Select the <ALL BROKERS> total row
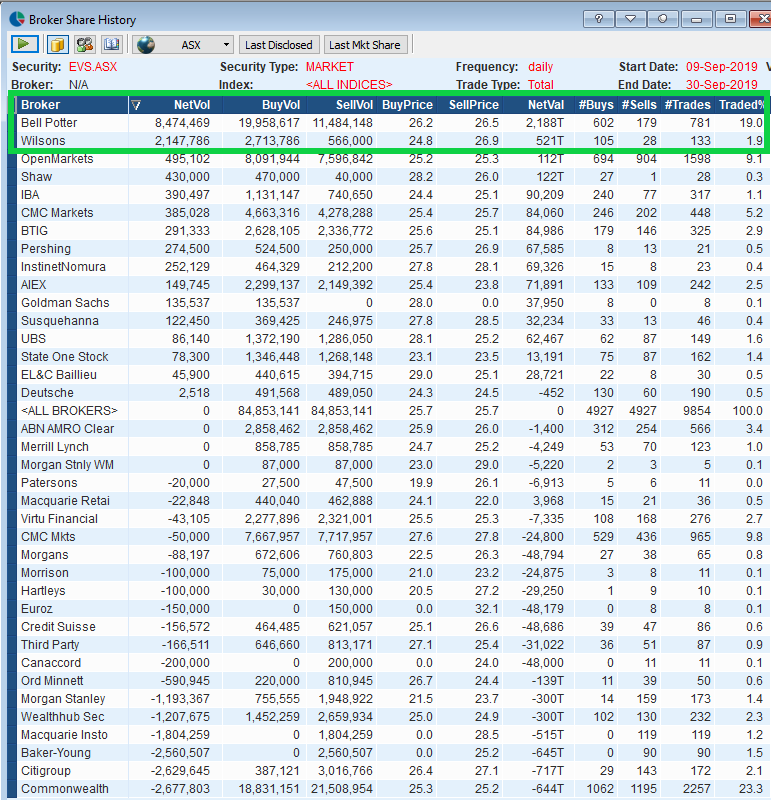Viewport: 771px width, 800px height. [391, 411]
